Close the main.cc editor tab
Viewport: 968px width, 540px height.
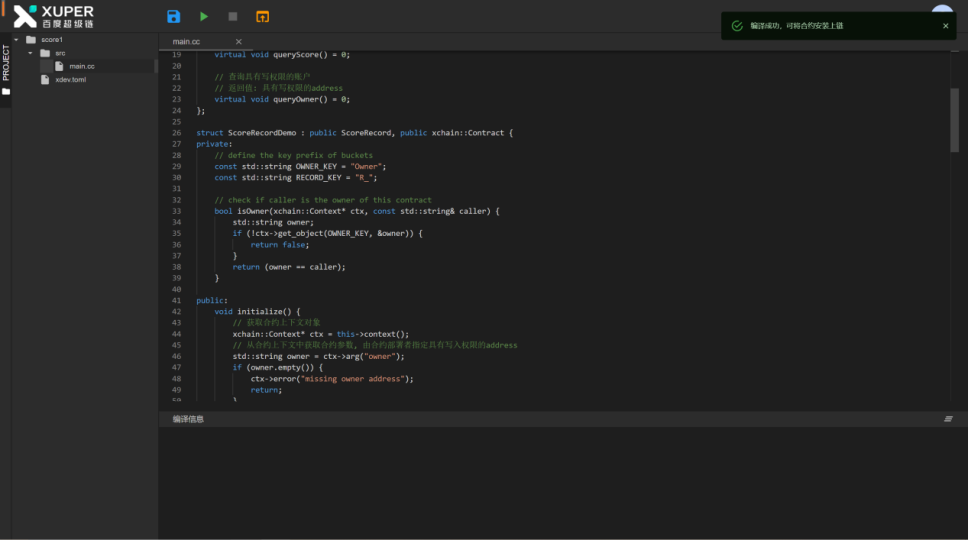pos(238,42)
